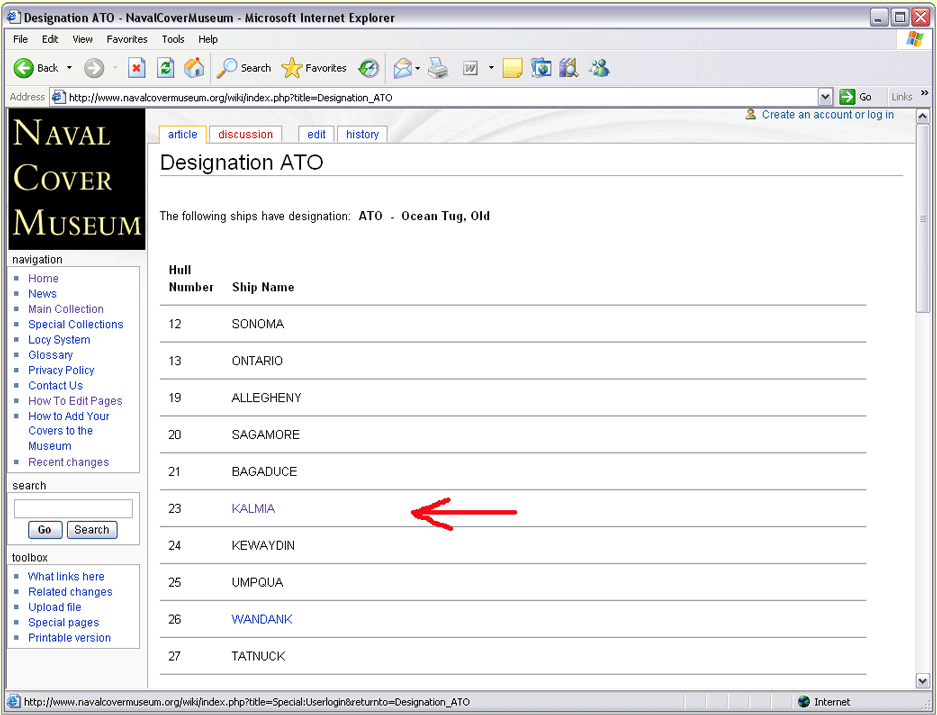Open the KALMIA ship link
The image size is (937, 715).
(x=253, y=509)
